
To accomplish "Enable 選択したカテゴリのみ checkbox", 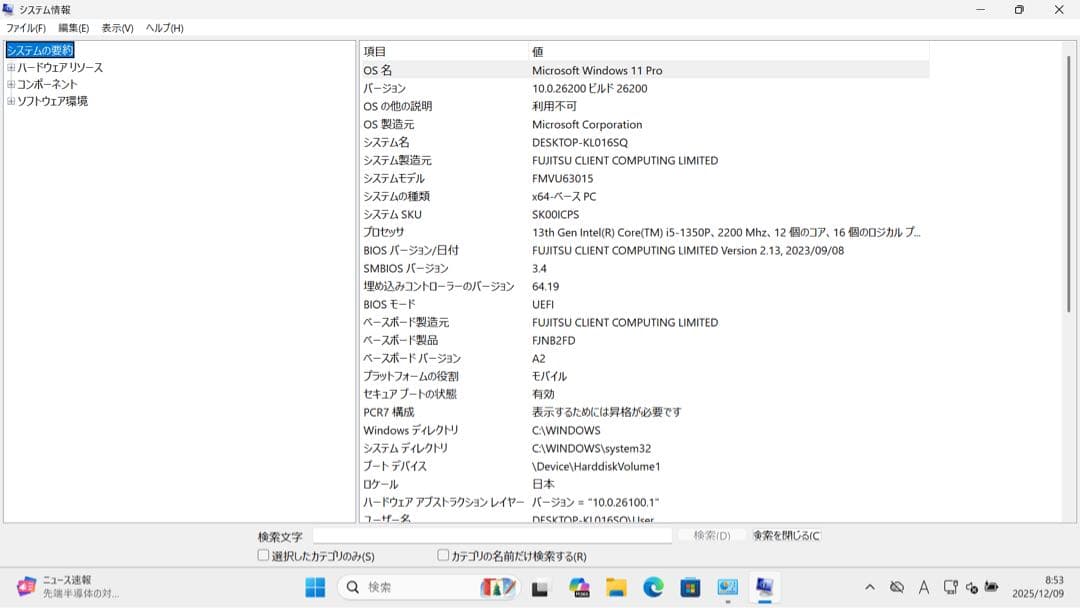I will (262, 553).
